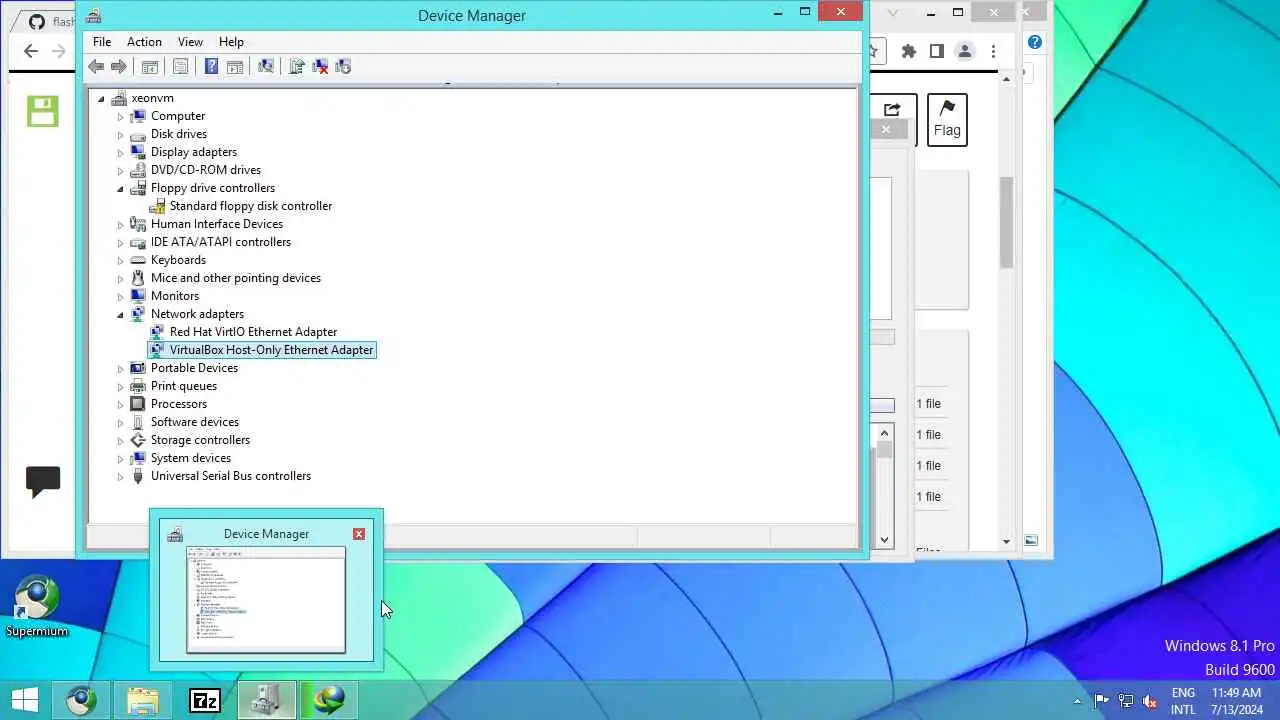This screenshot has height=720, width=1280.
Task: Click the black speech bubble comment icon
Action: pyautogui.click(x=43, y=482)
